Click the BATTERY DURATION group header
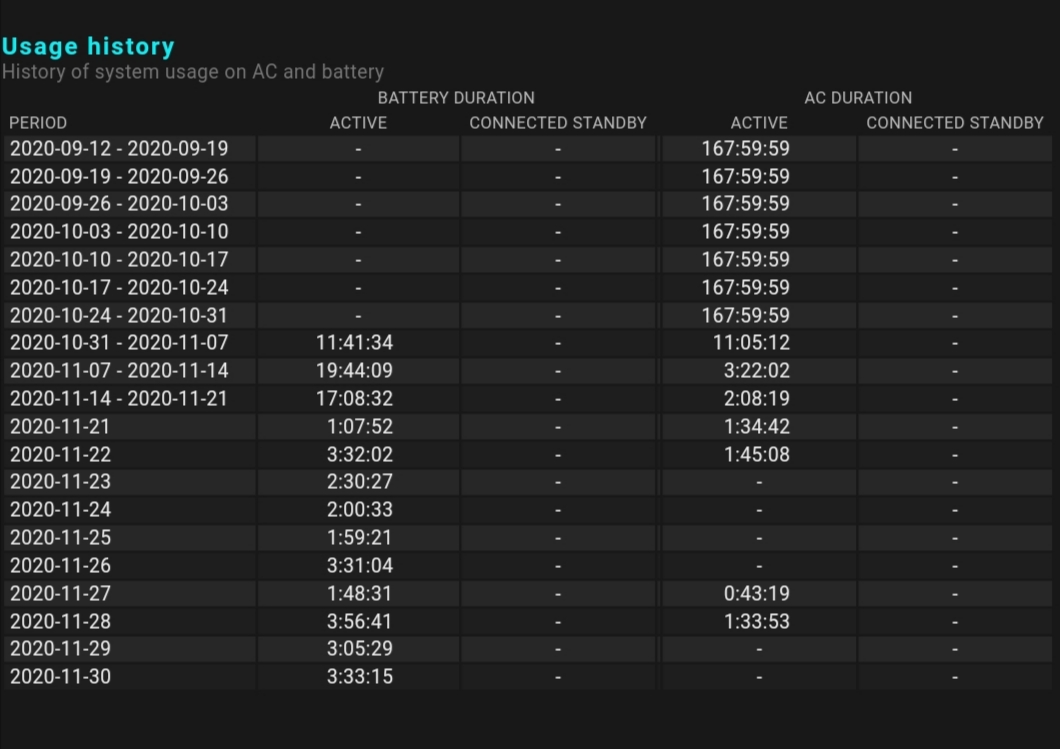 point(456,98)
